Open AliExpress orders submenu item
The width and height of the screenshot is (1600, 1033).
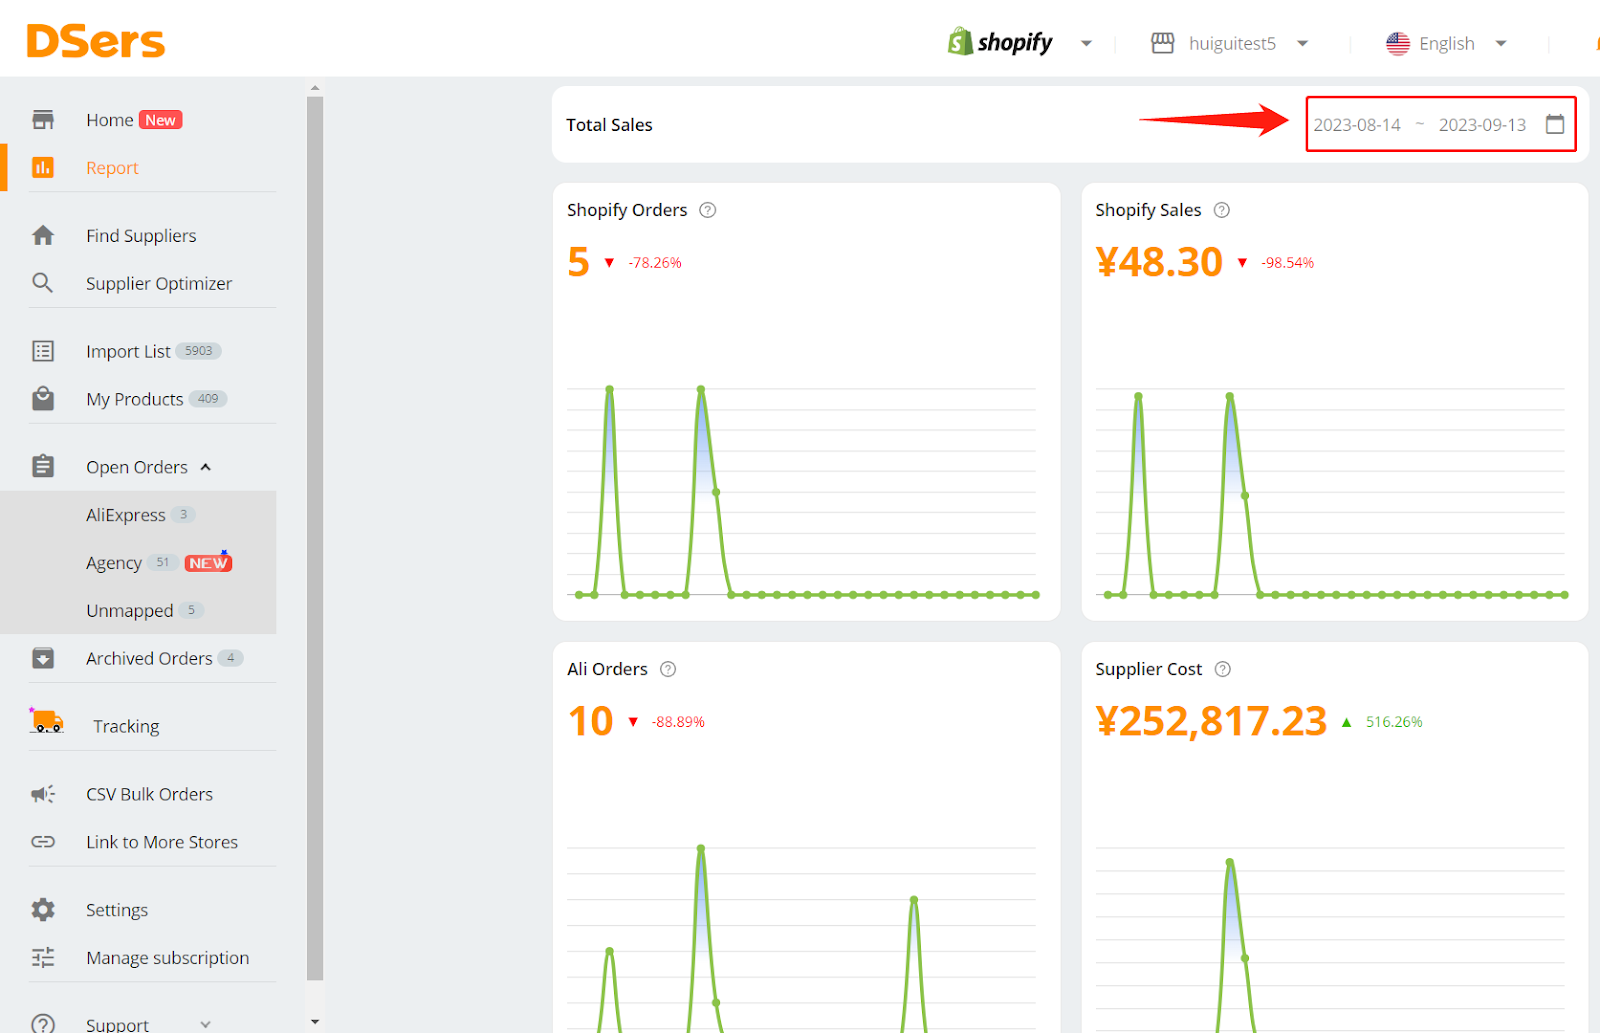click(x=126, y=515)
